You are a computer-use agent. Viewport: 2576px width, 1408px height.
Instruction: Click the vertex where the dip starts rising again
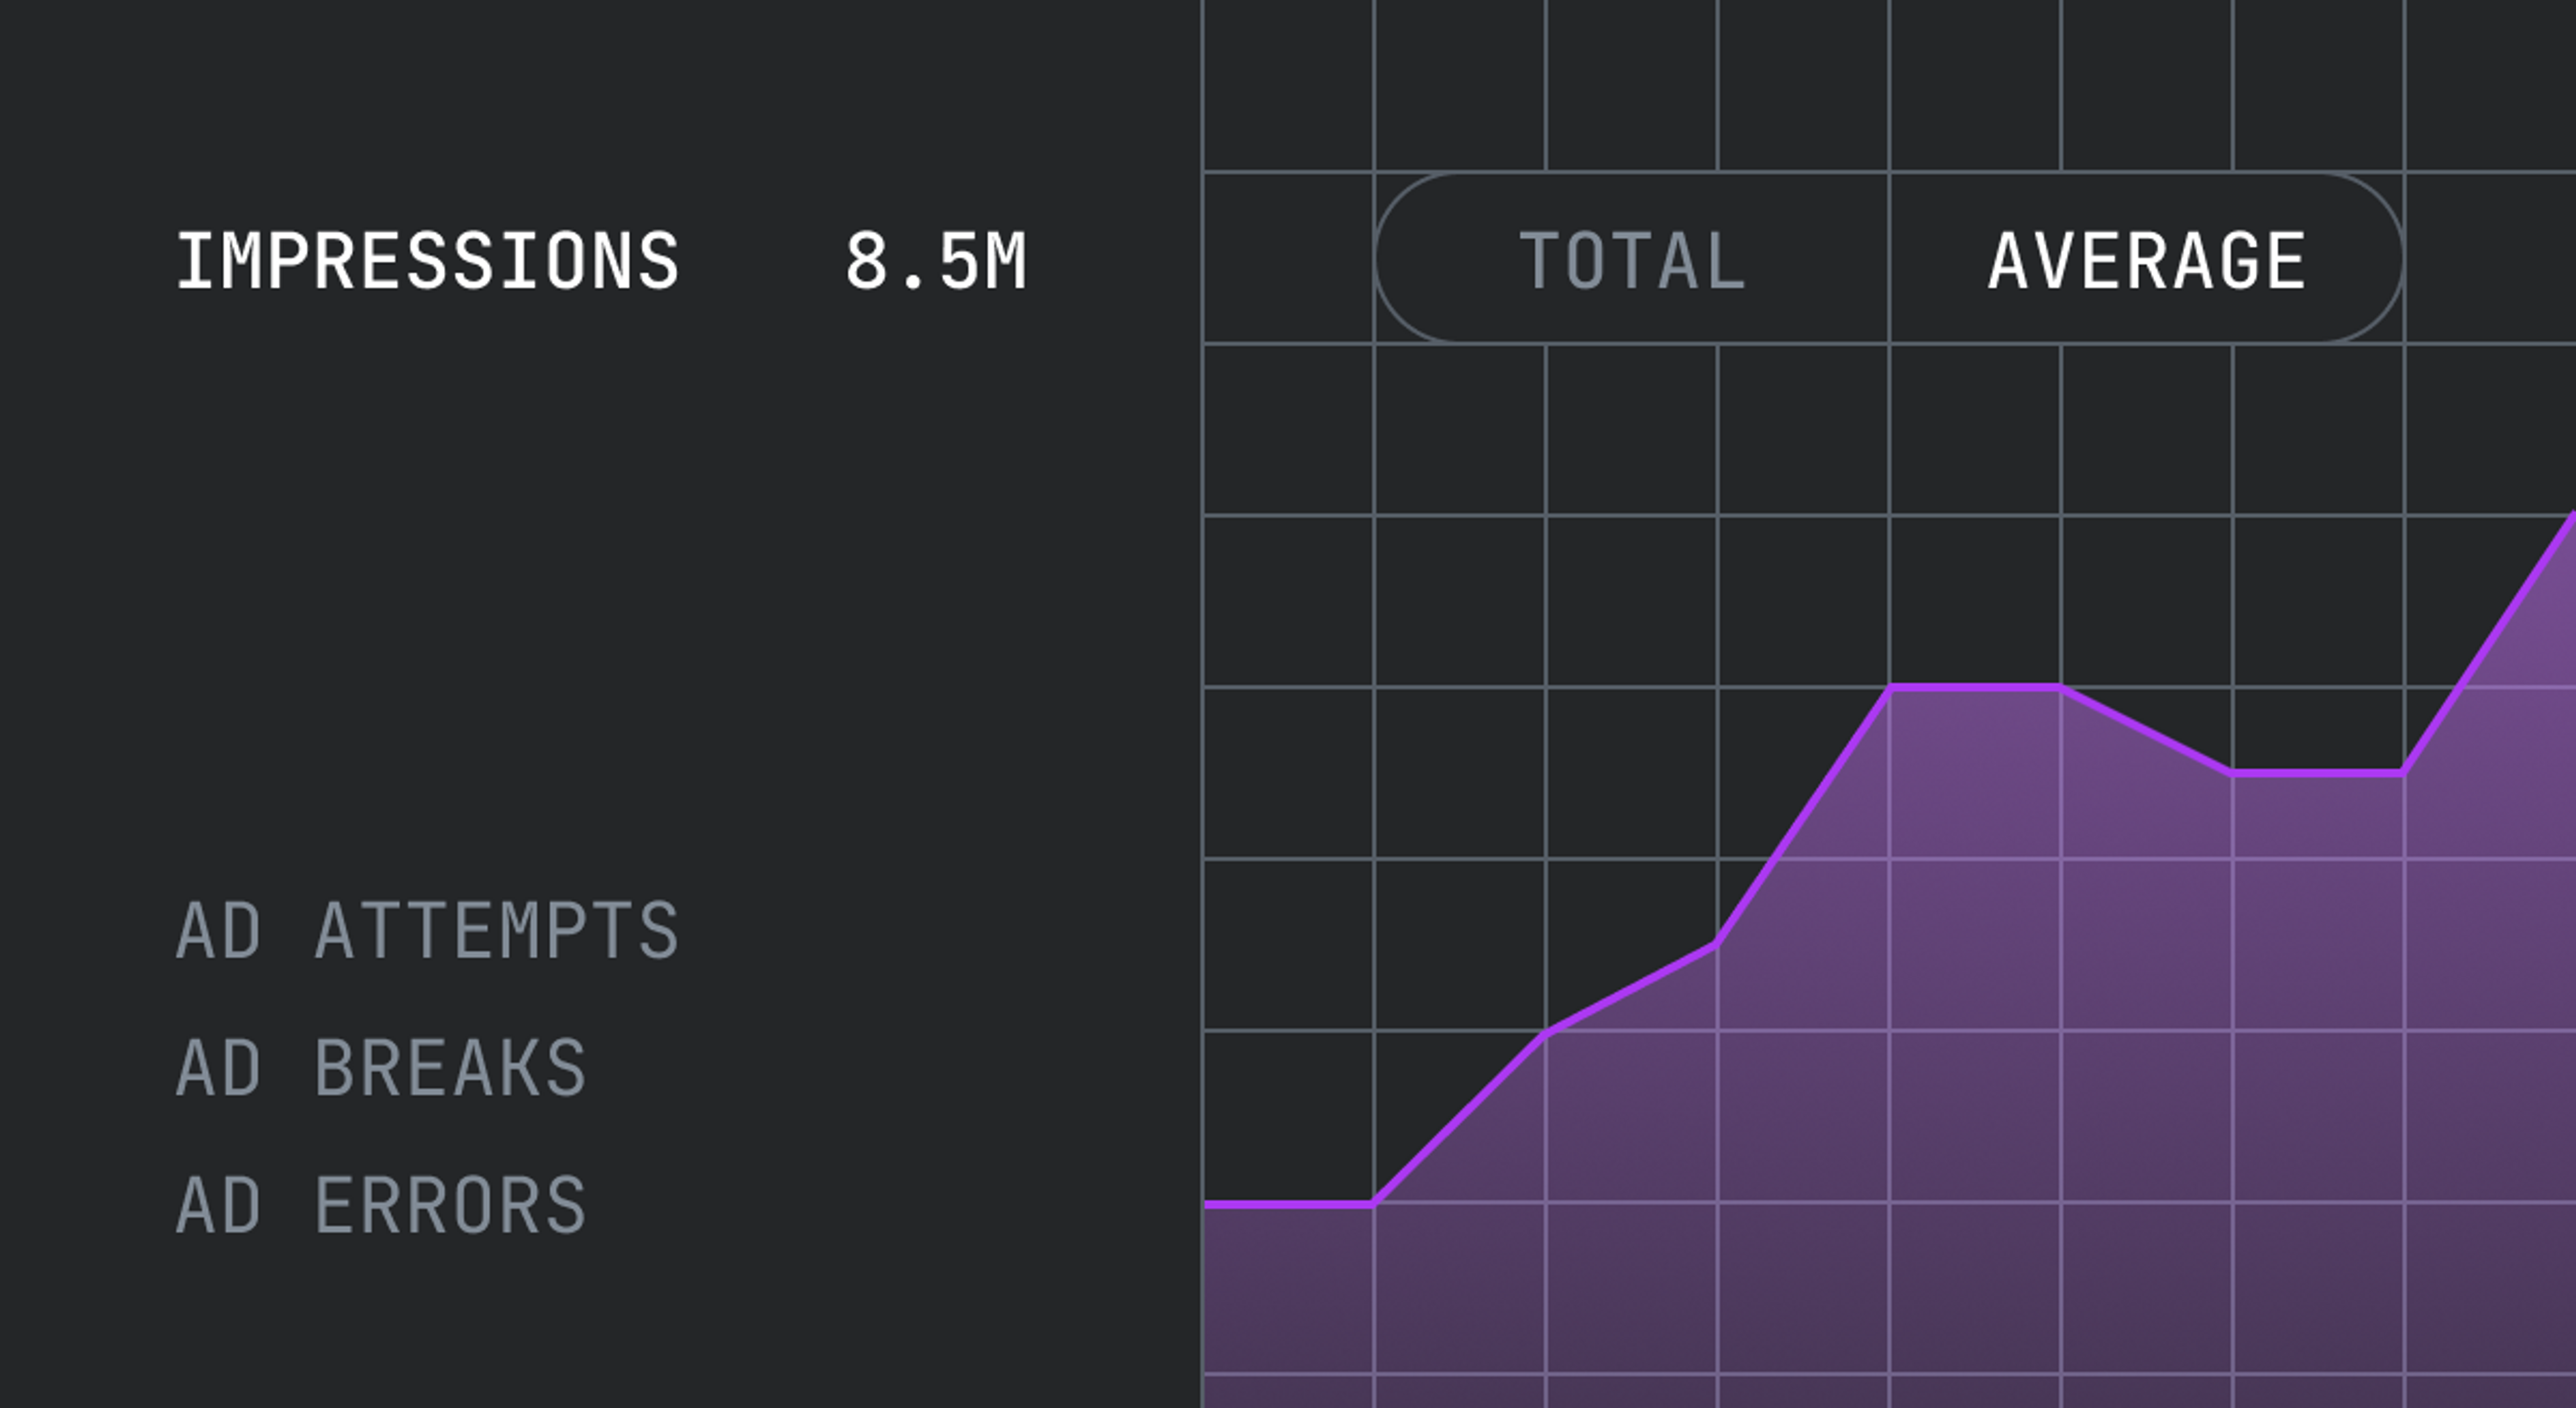[2403, 772]
